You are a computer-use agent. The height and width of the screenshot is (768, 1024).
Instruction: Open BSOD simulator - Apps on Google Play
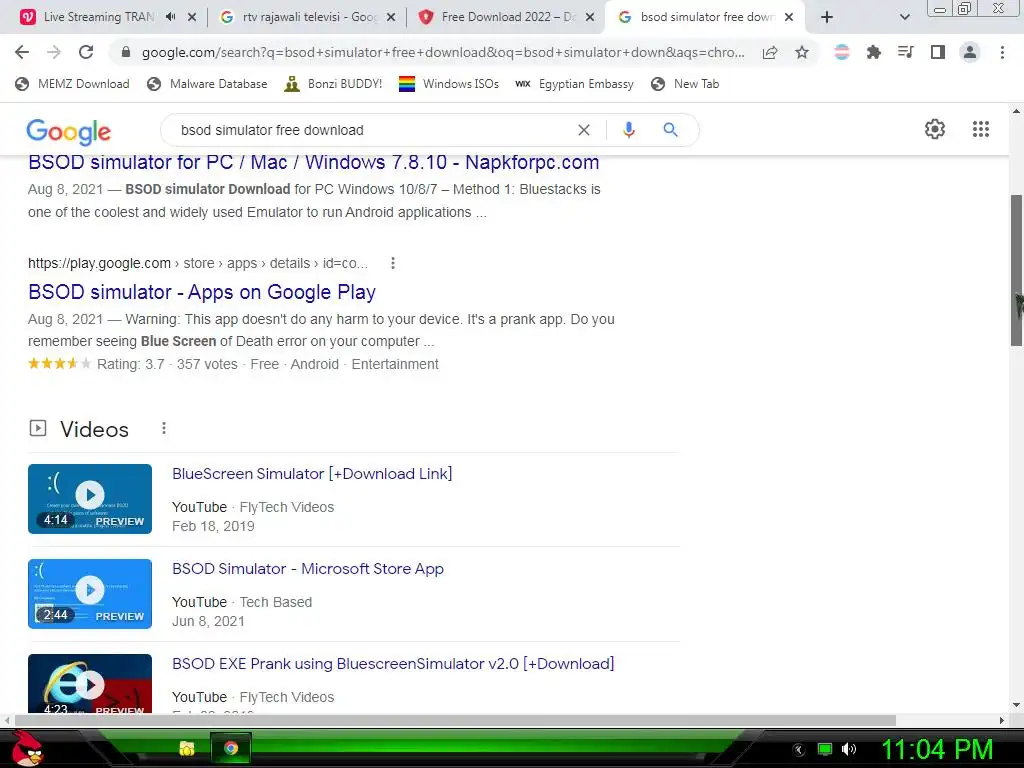click(x=202, y=292)
